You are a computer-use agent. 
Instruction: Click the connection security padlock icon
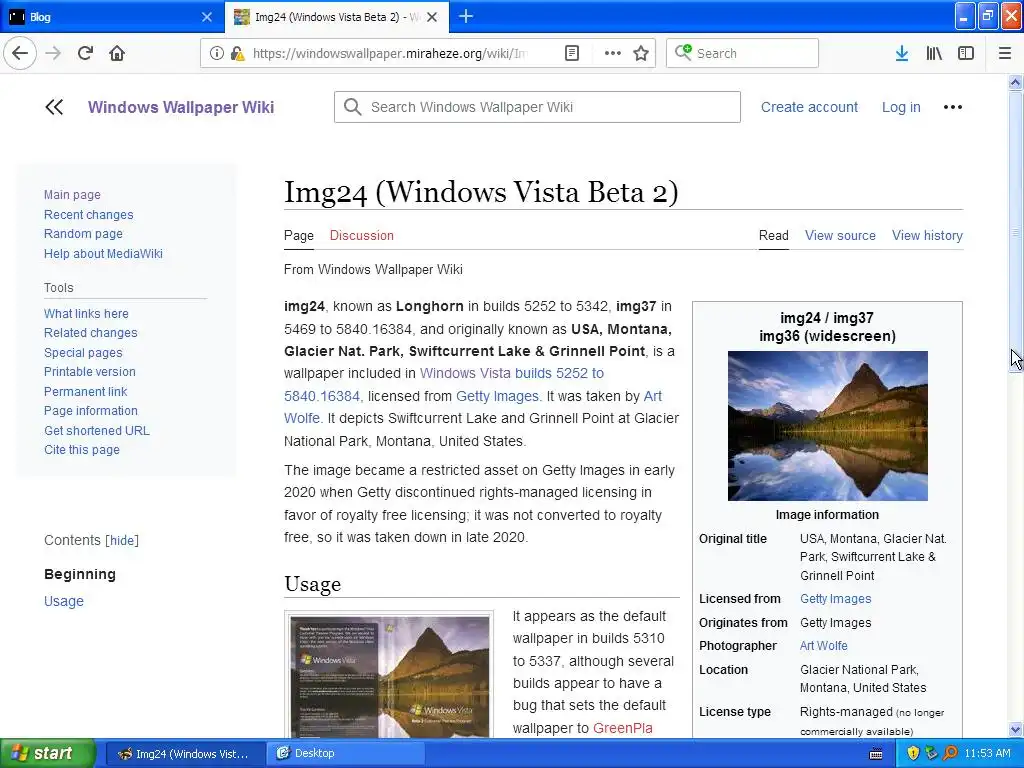(x=238, y=53)
